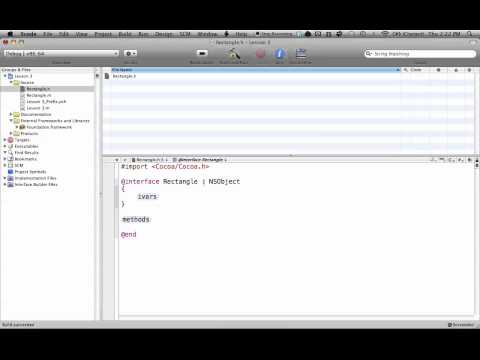Image resolution: width=480 pixels, height=360 pixels.
Task: Select Interface Builder Files smart group
Action: [x=36, y=184]
